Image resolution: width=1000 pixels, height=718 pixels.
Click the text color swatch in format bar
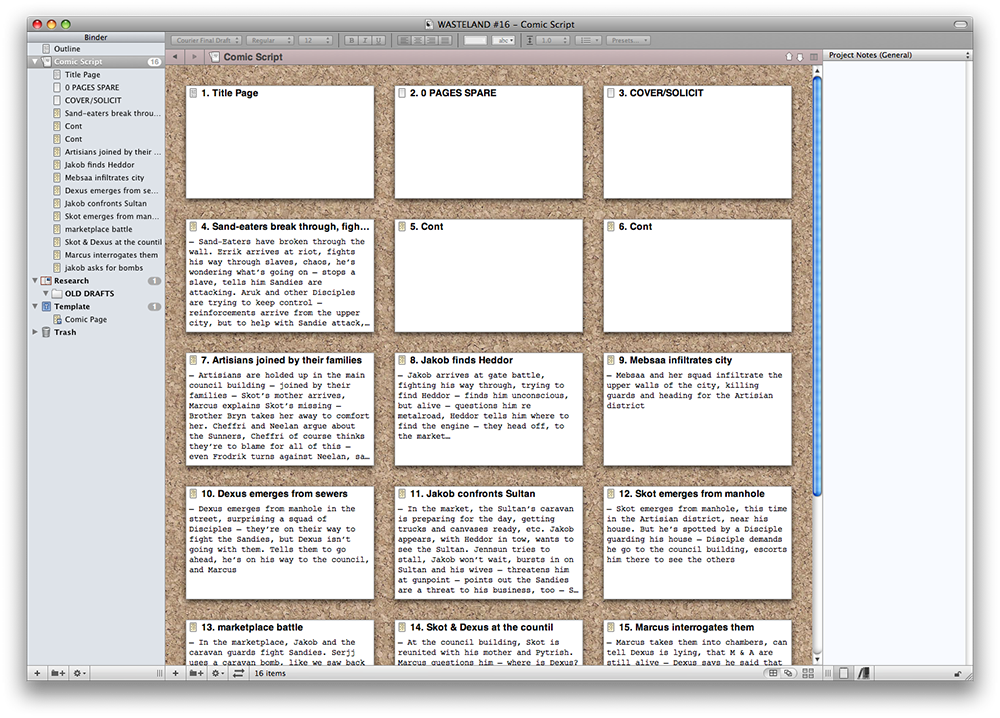pyautogui.click(x=475, y=40)
